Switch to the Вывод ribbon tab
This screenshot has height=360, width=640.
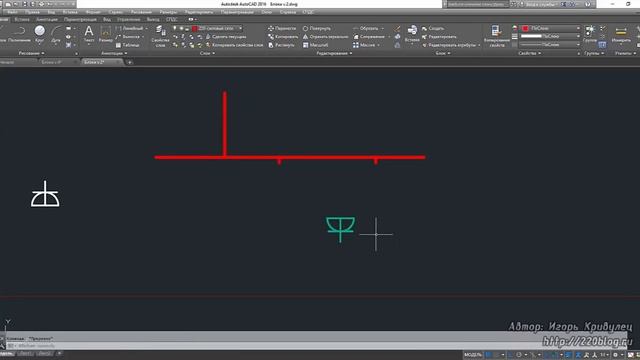tap(153, 19)
